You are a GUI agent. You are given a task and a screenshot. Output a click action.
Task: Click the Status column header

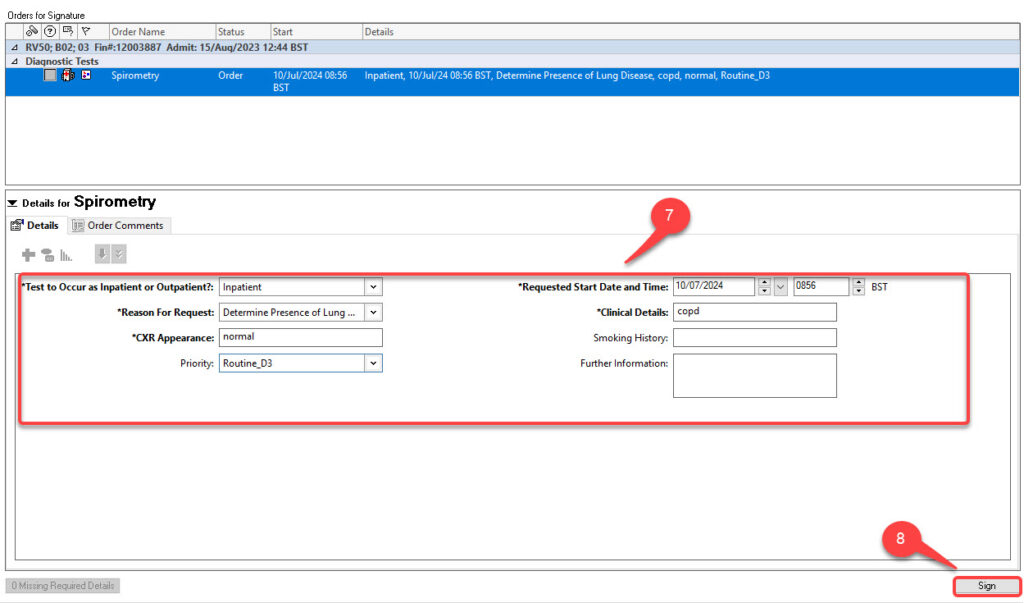pos(242,31)
